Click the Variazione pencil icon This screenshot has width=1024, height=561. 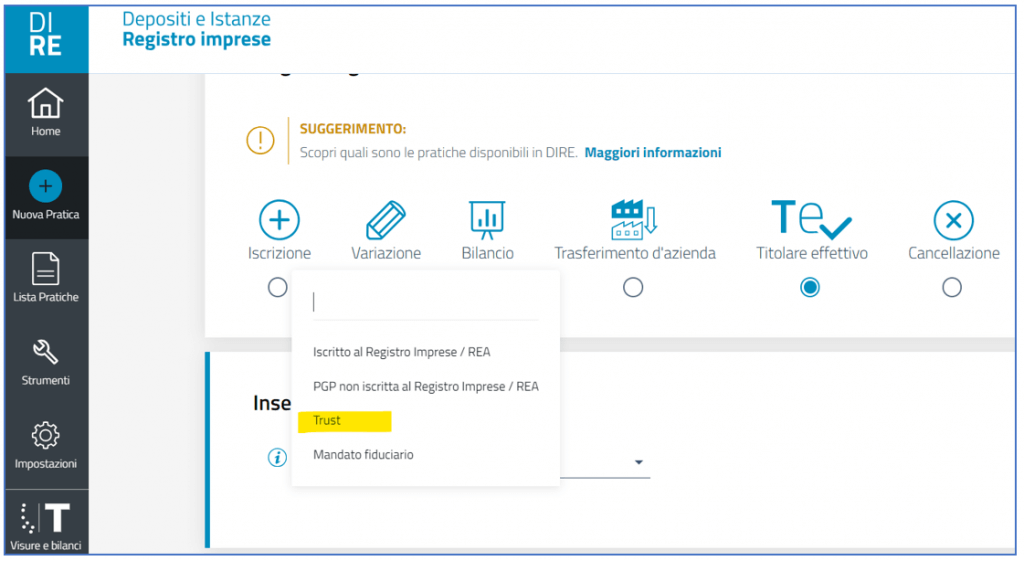pyautogui.click(x=386, y=219)
